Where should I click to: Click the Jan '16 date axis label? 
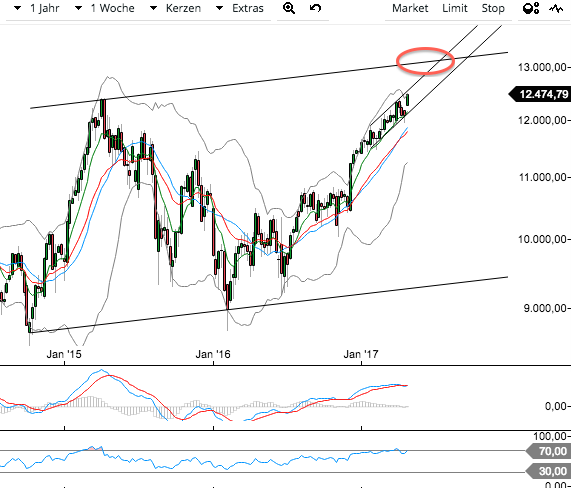pos(213,354)
